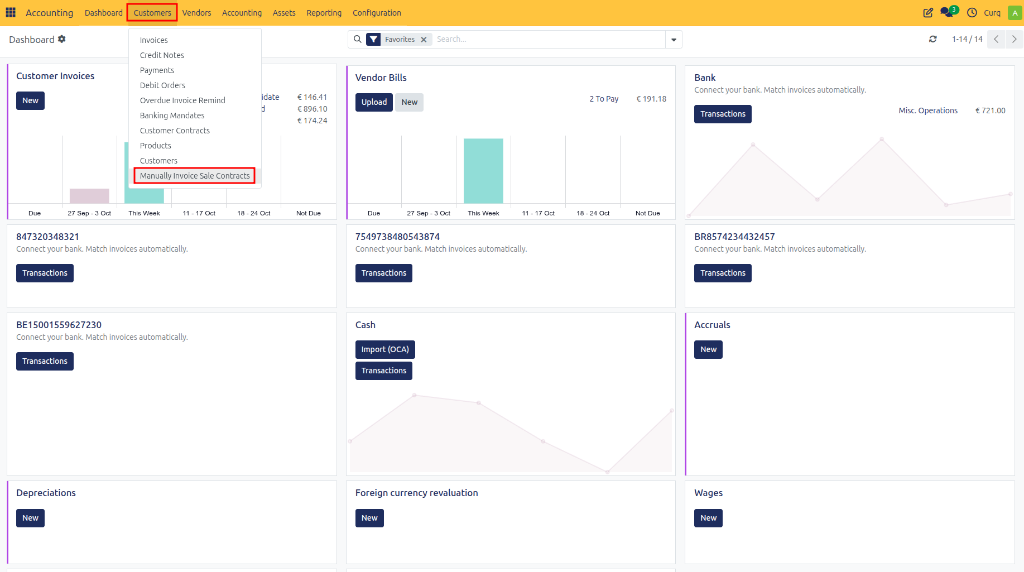Open the chat messages icon
Viewport: 1024px width, 572px height.
click(948, 12)
